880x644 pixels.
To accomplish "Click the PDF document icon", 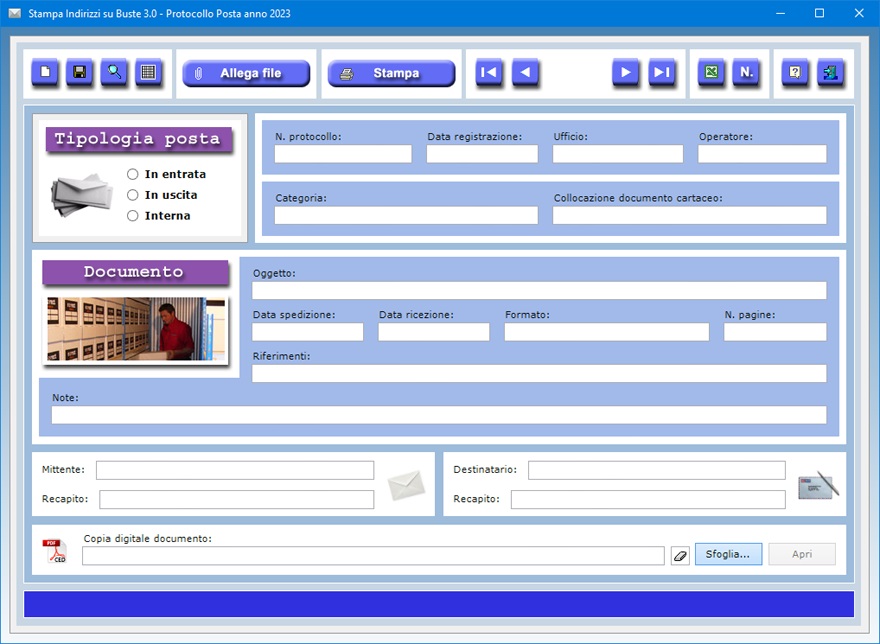I will (54, 551).
